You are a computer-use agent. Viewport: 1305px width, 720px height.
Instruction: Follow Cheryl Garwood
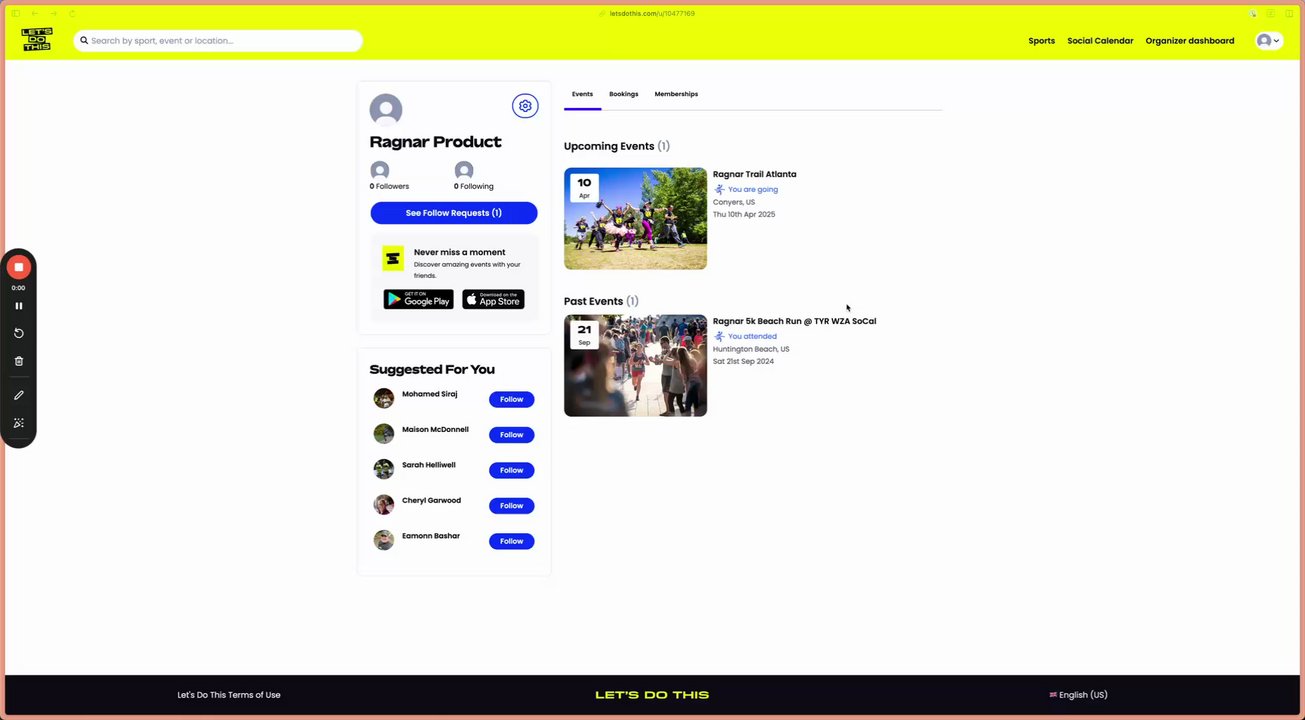pyautogui.click(x=512, y=506)
